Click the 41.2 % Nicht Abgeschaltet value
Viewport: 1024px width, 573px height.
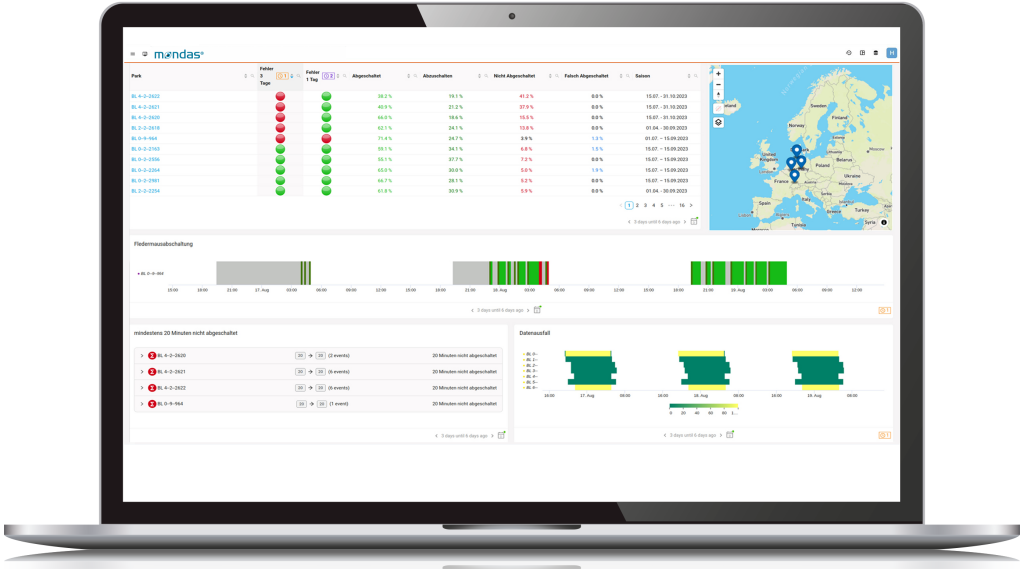coord(526,96)
